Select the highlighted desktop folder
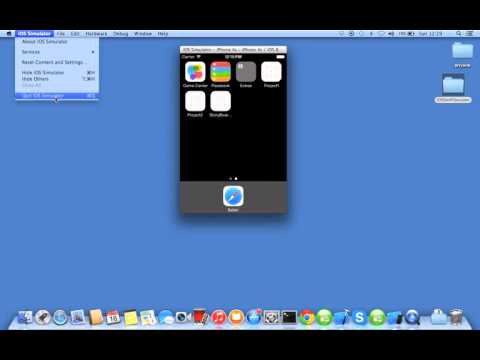The height and width of the screenshot is (360, 480). coord(453,85)
